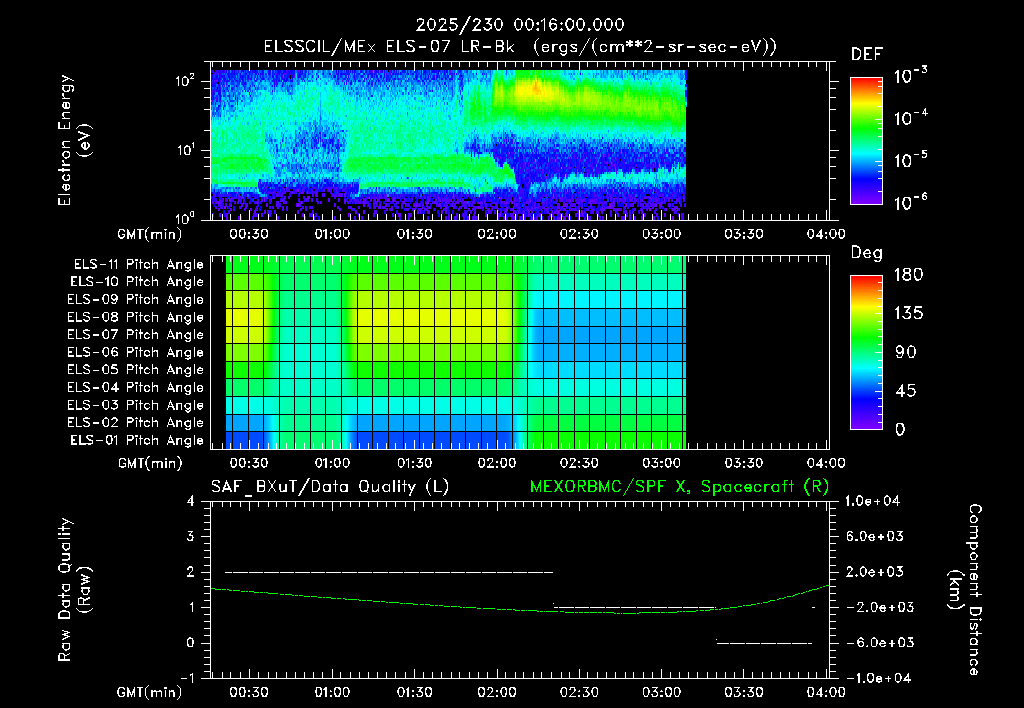This screenshot has height=708, width=1024.
Task: Click the GMT(min) label under the spectrogram
Action: coord(150,234)
